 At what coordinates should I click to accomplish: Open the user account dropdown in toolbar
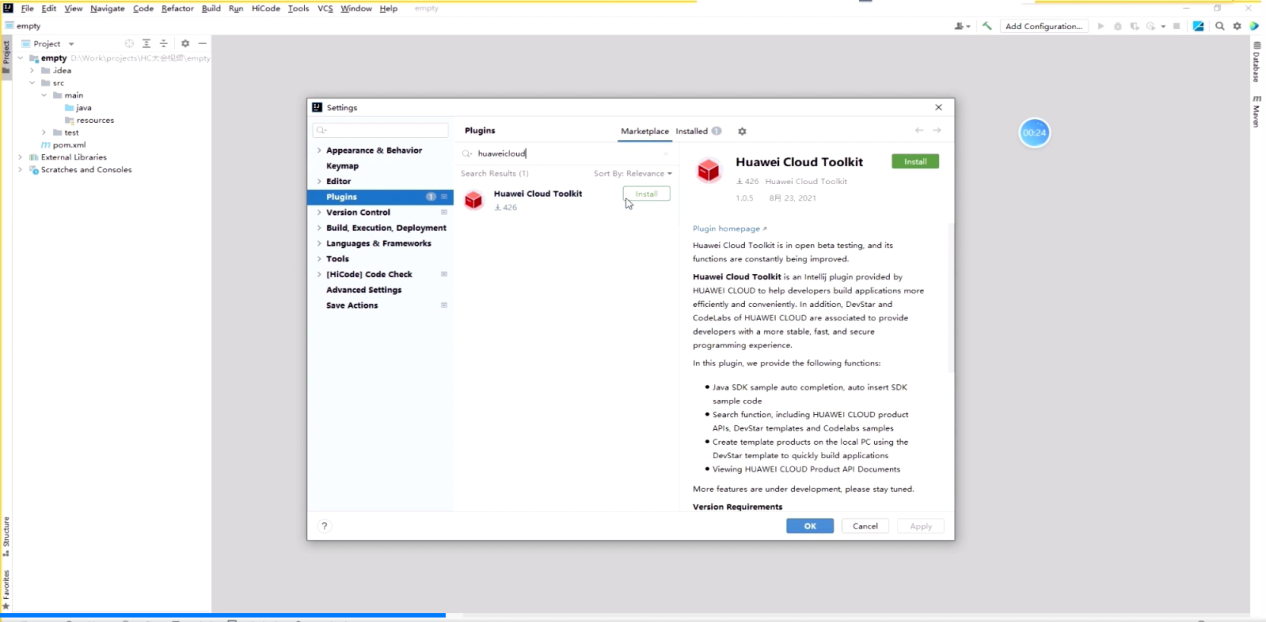(962, 26)
